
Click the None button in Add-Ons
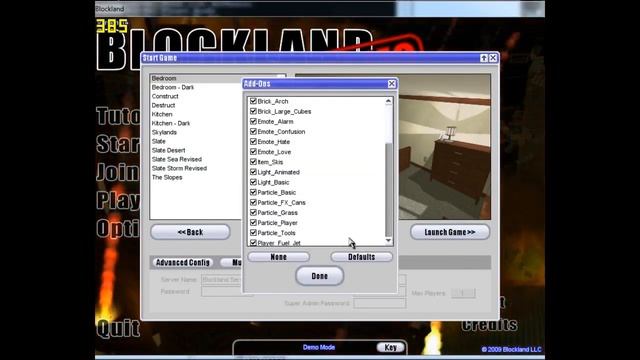point(278,257)
